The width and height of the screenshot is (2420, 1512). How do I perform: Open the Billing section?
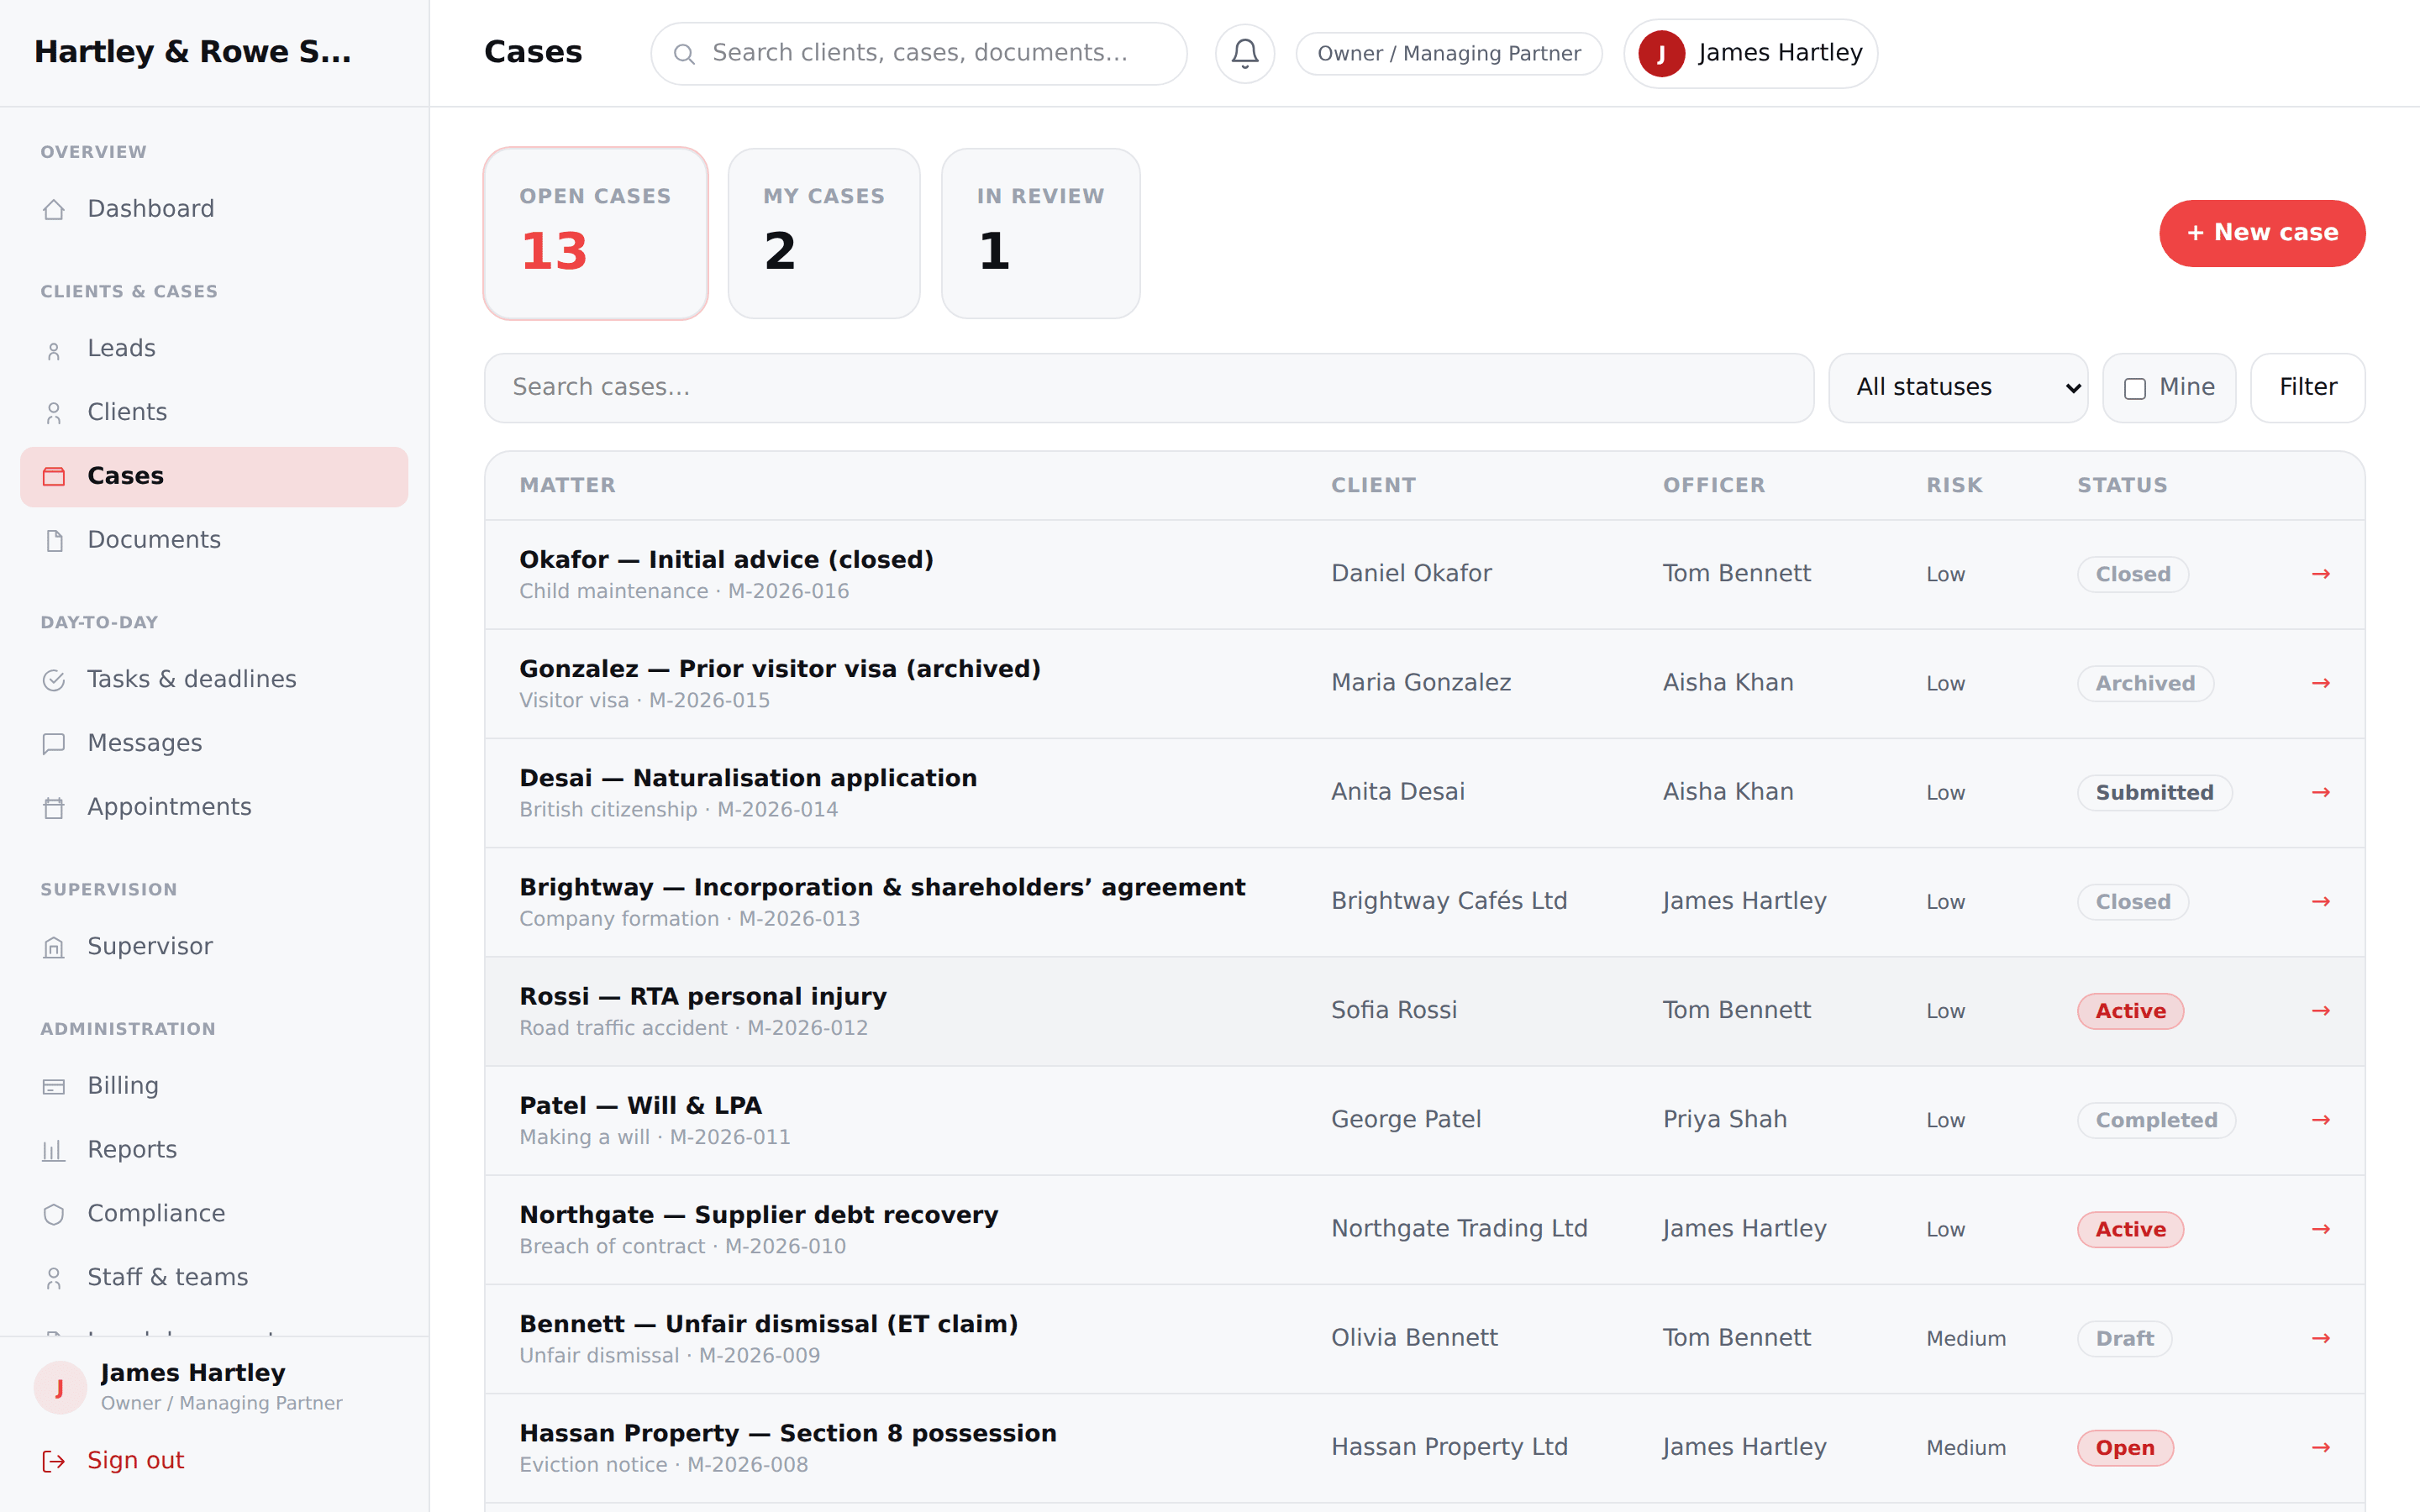(x=214, y=1086)
